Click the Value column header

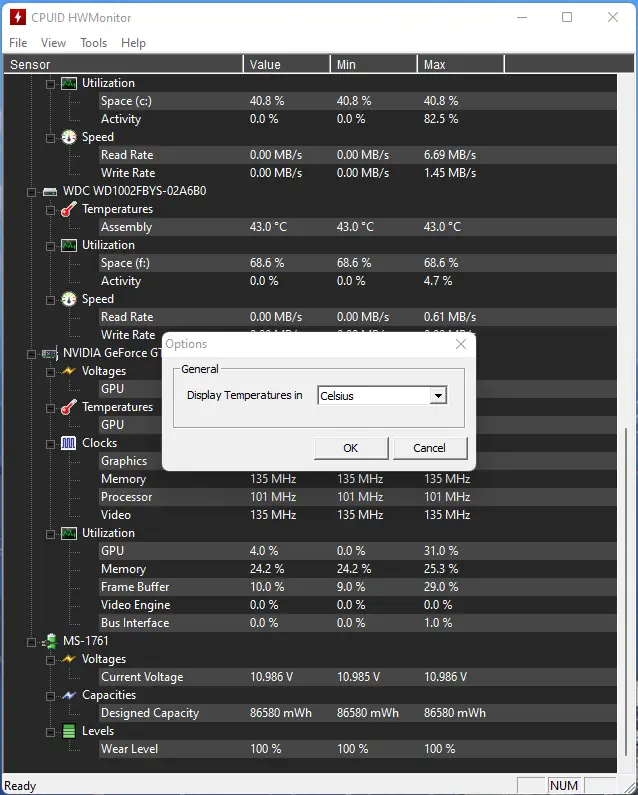point(287,65)
